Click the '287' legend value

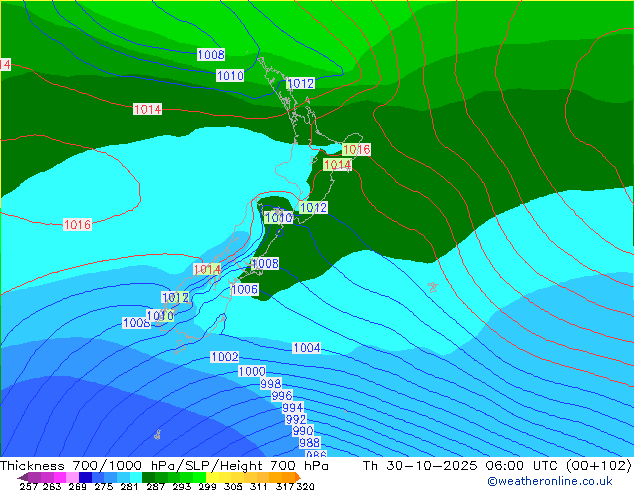155,486
